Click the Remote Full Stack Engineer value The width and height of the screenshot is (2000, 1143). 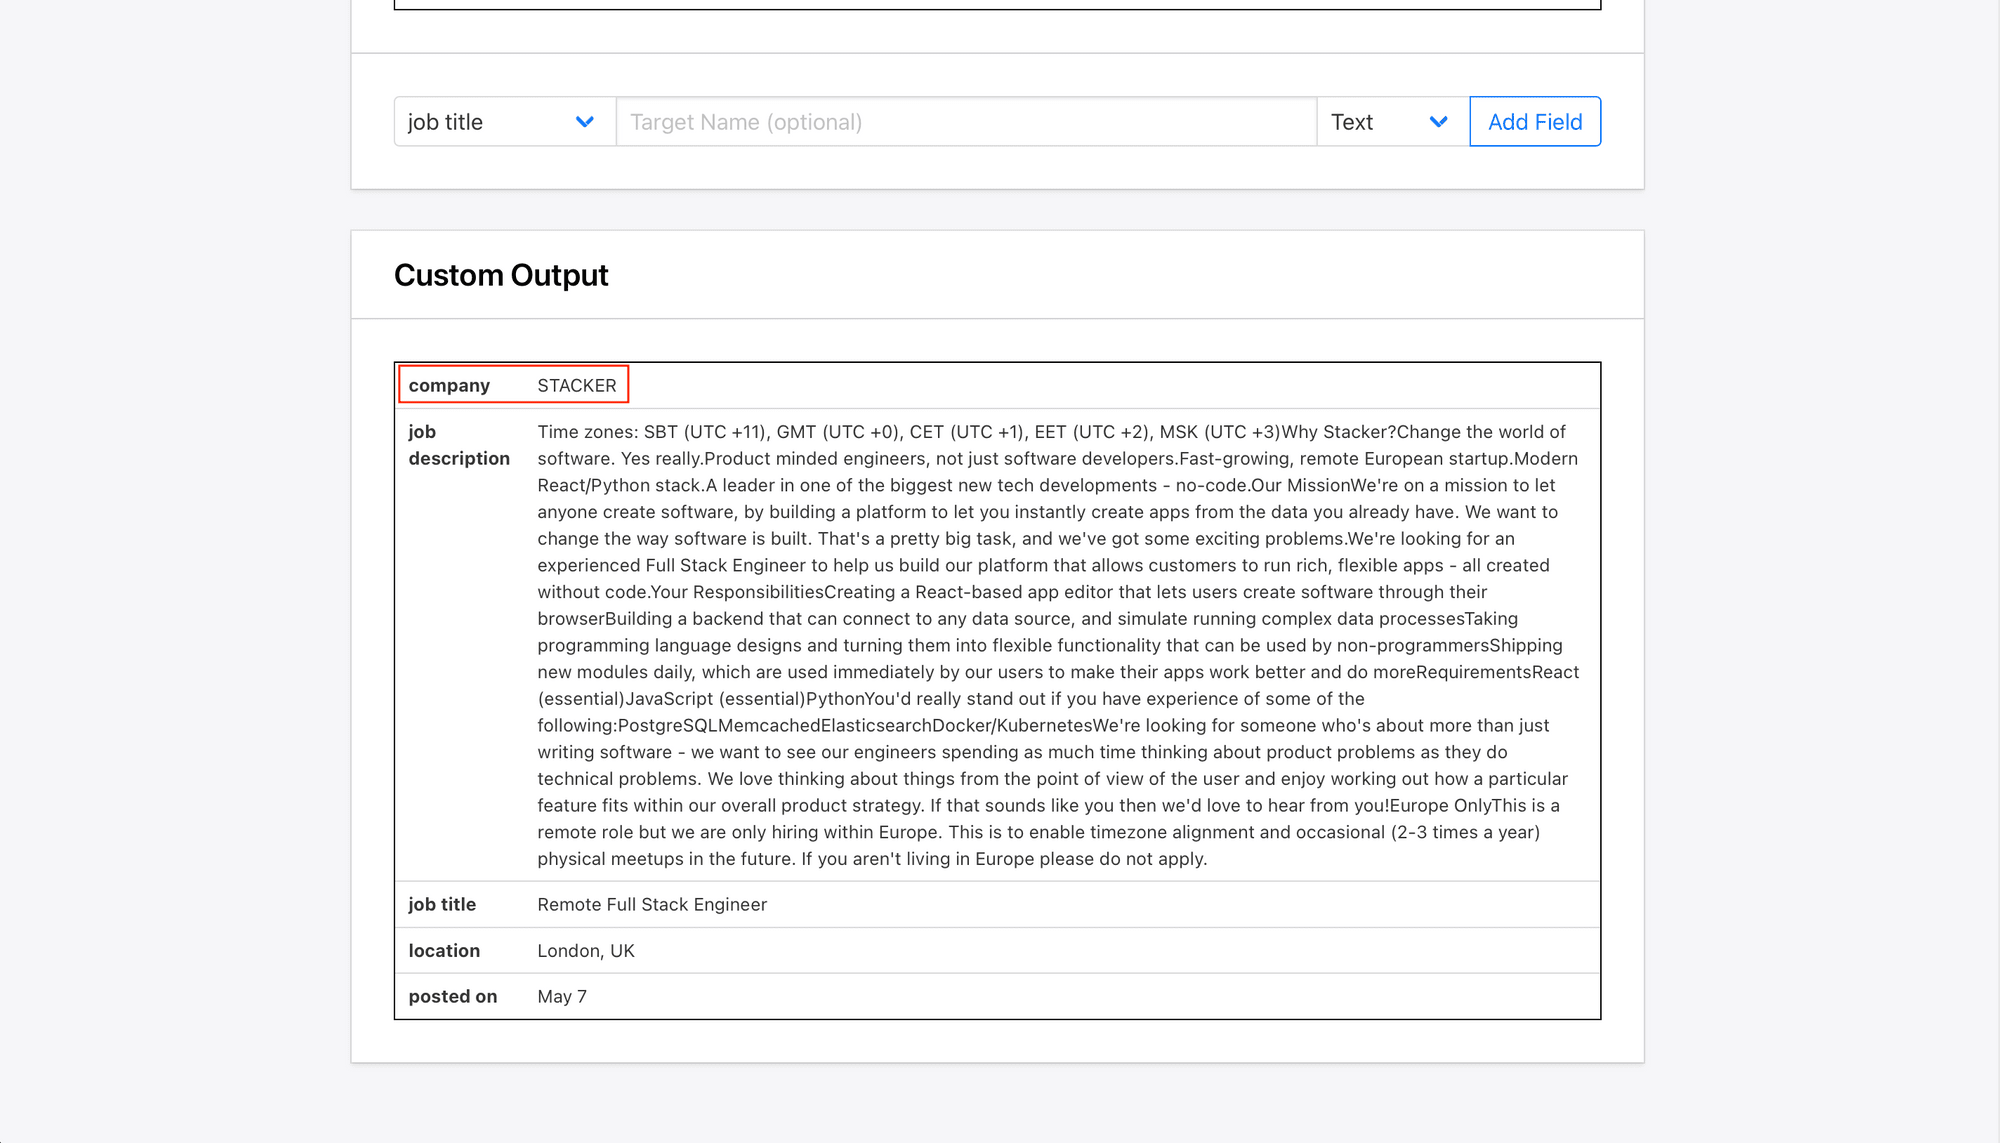pyautogui.click(x=651, y=904)
